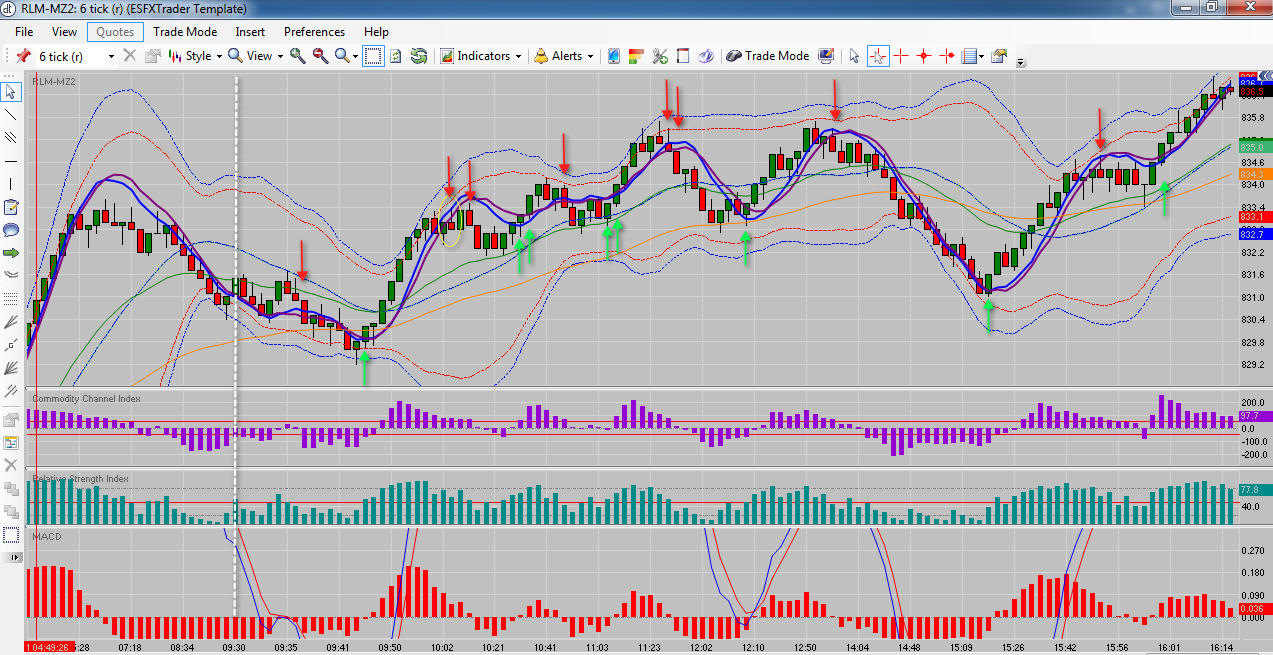Select the Fibonacci fan lines tool
This screenshot has width=1273, height=655.
tap(11, 322)
